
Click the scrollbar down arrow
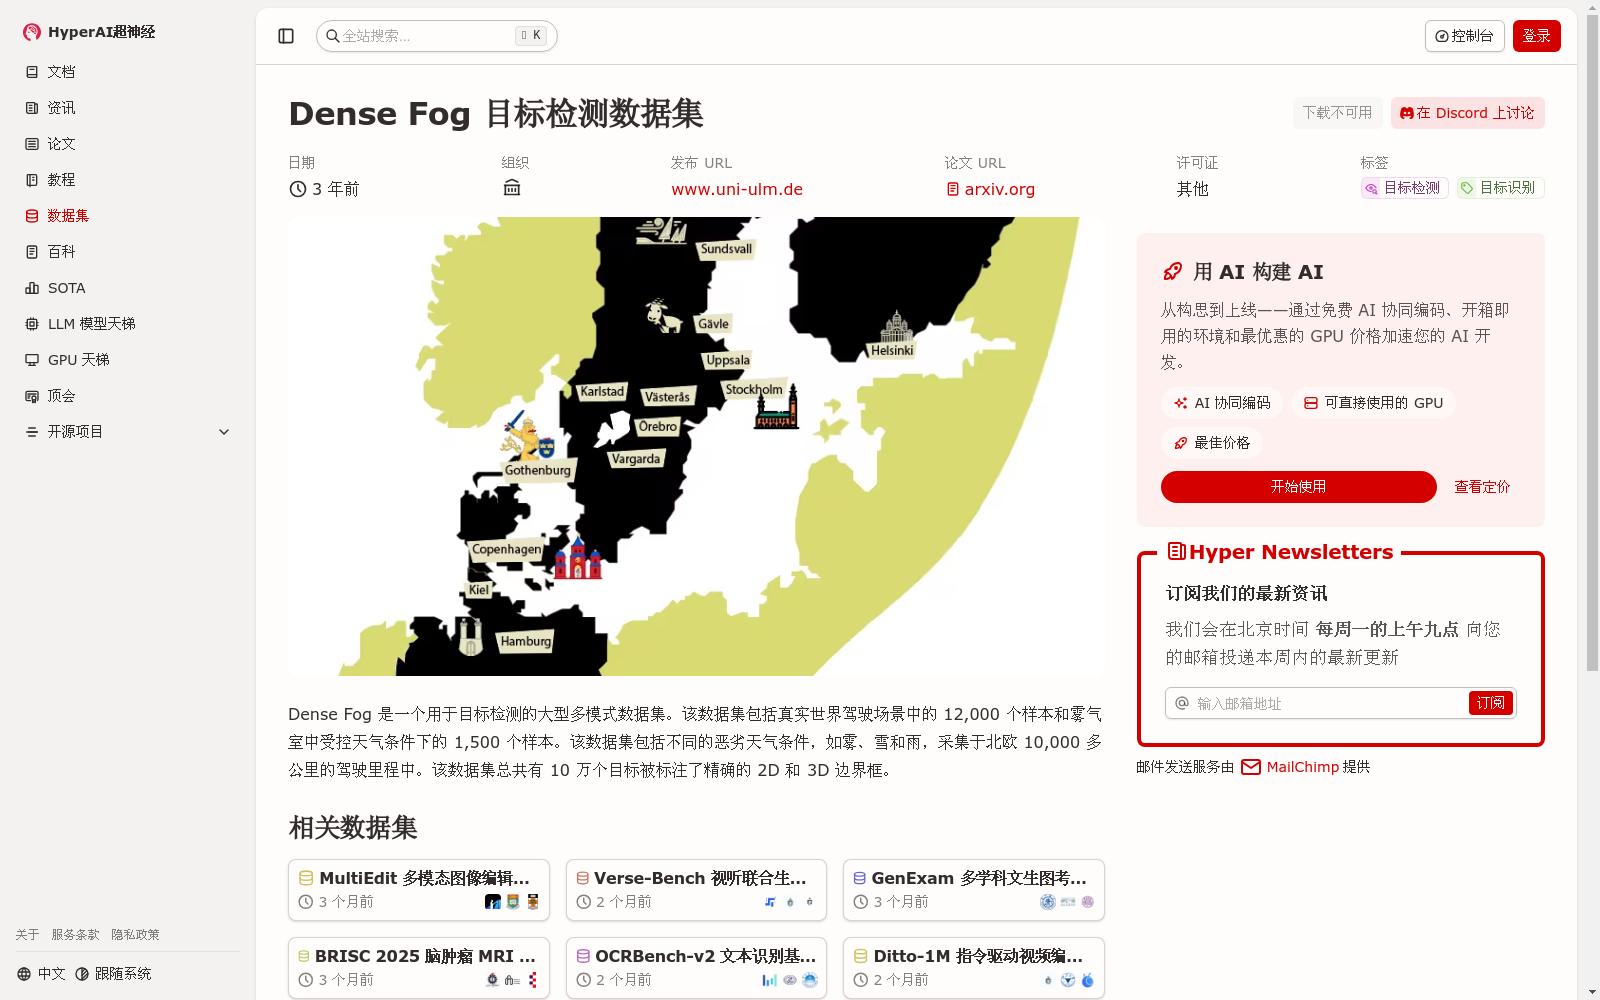[1592, 992]
